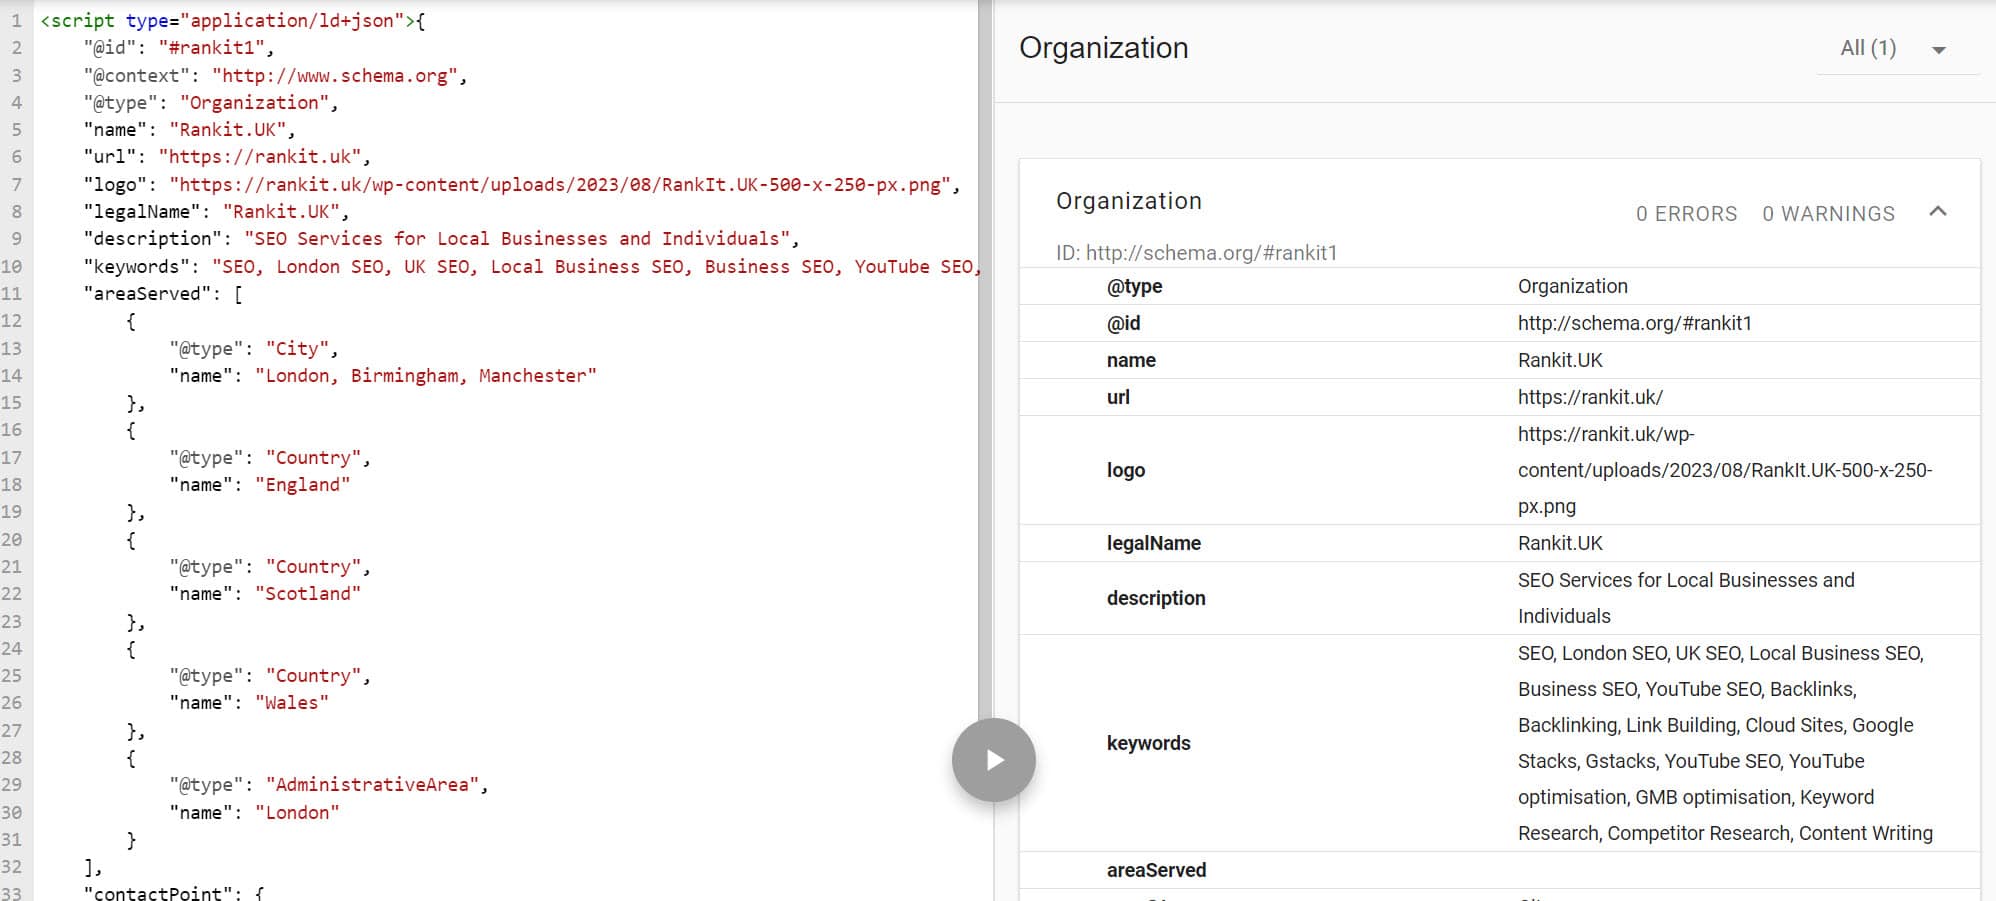The width and height of the screenshot is (1996, 901).
Task: Click the 0 ERRORS indicator
Action: tap(1686, 214)
